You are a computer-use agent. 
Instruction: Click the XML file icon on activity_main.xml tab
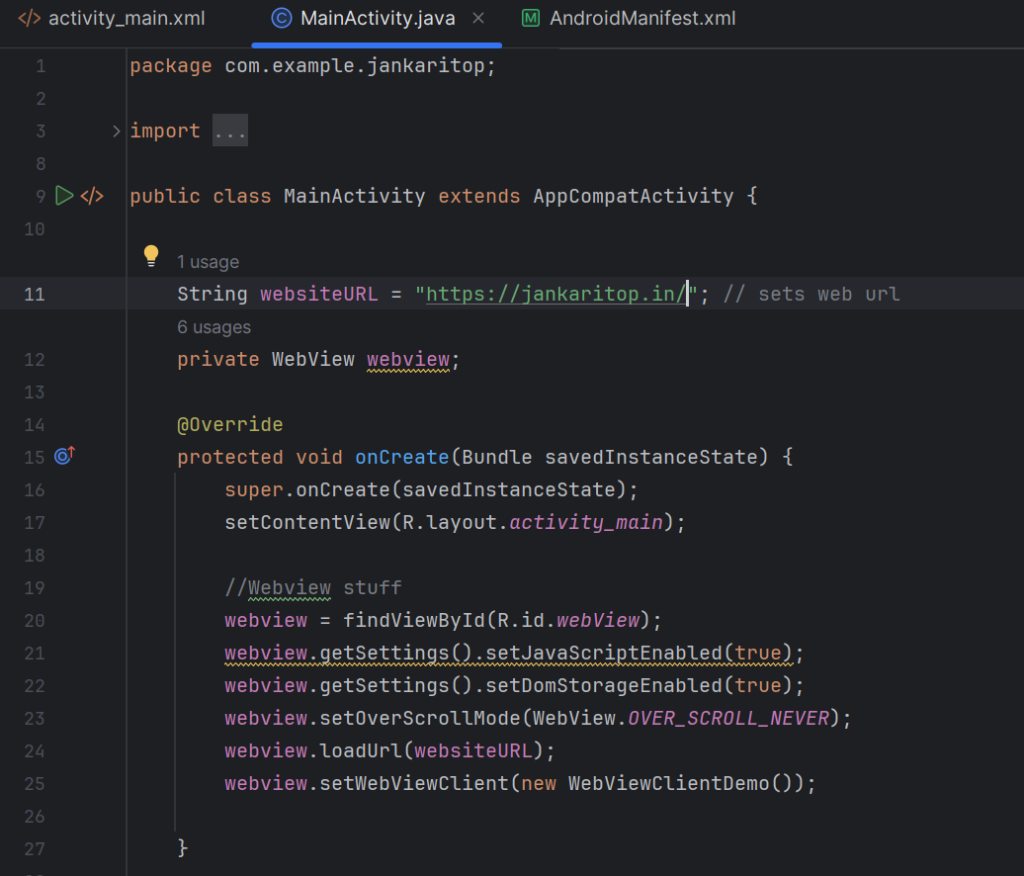29,18
